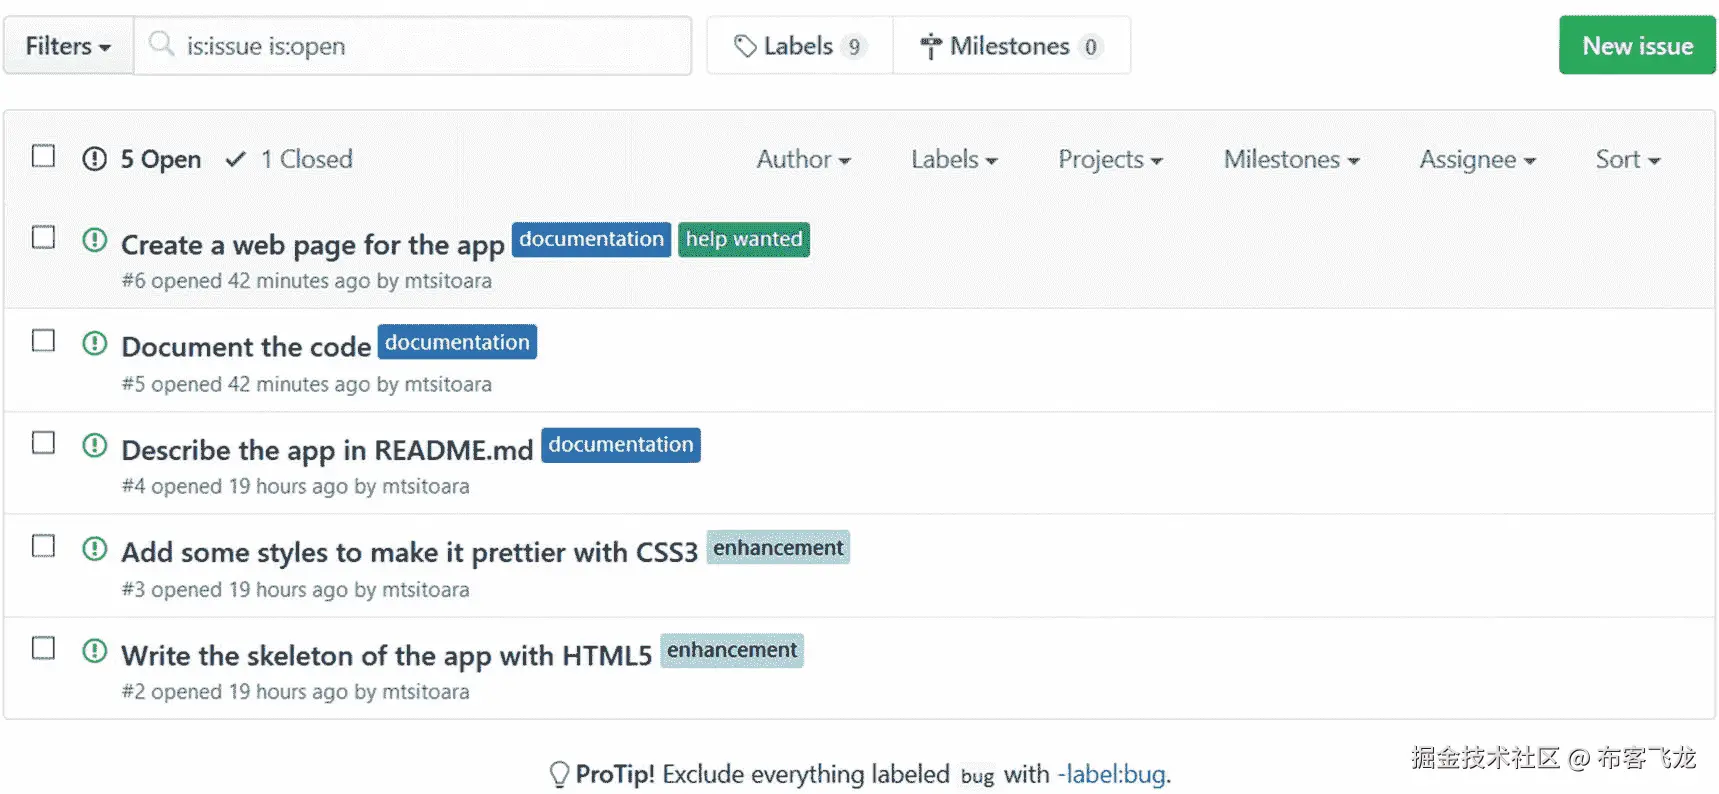Click the tag icon on Labels button

[745, 46]
